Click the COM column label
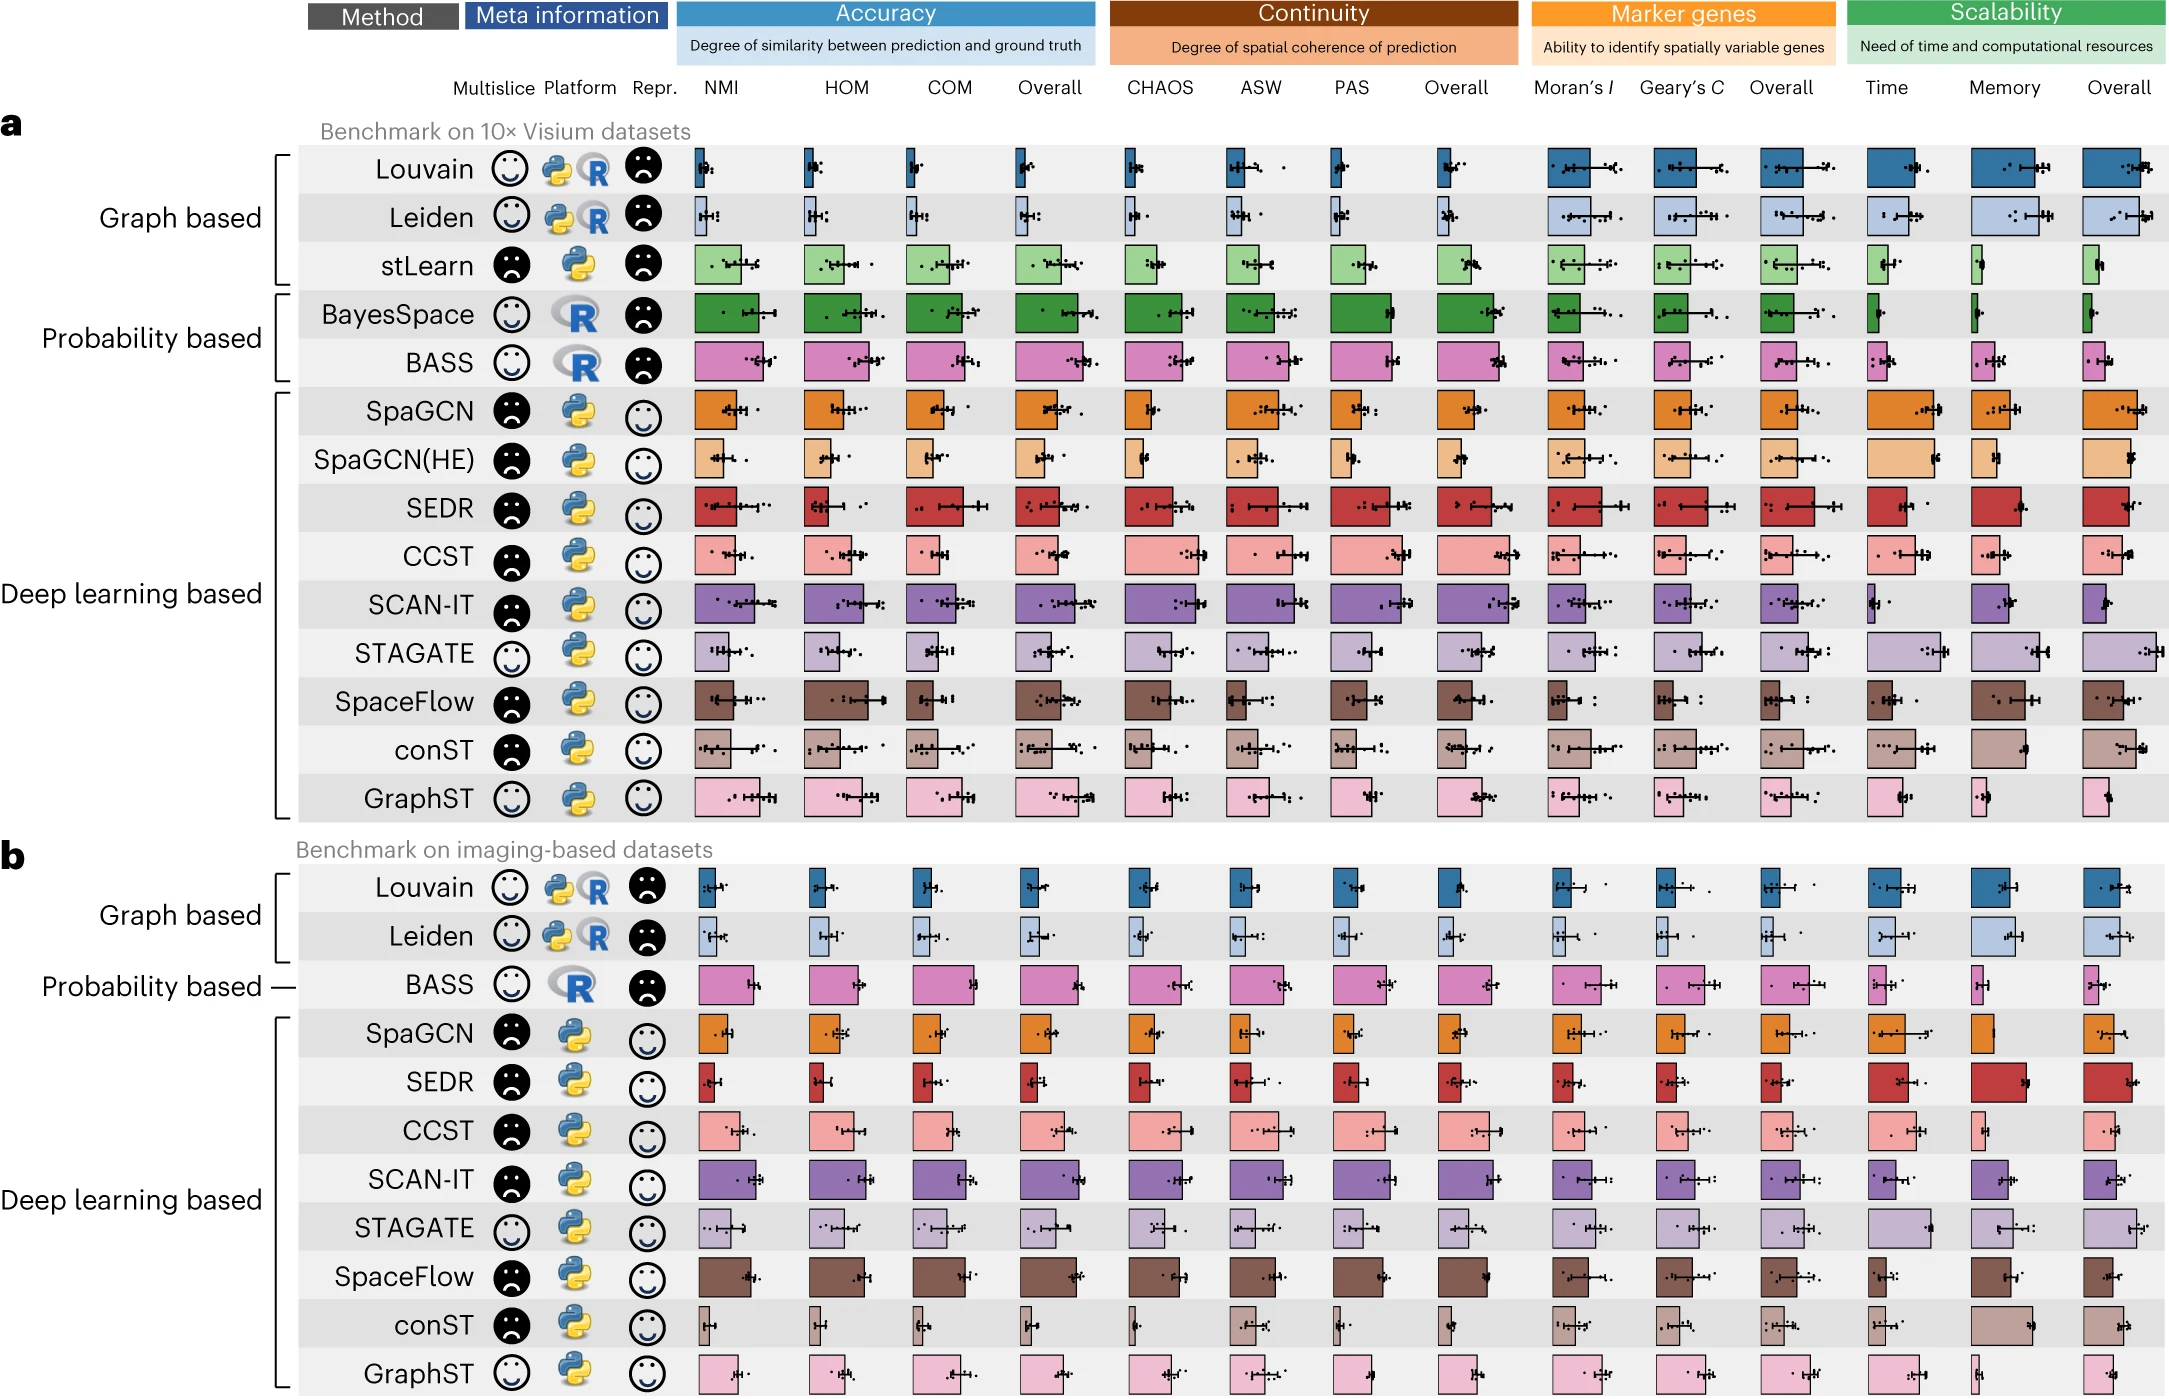The width and height of the screenshot is (2169, 1399). (x=950, y=88)
